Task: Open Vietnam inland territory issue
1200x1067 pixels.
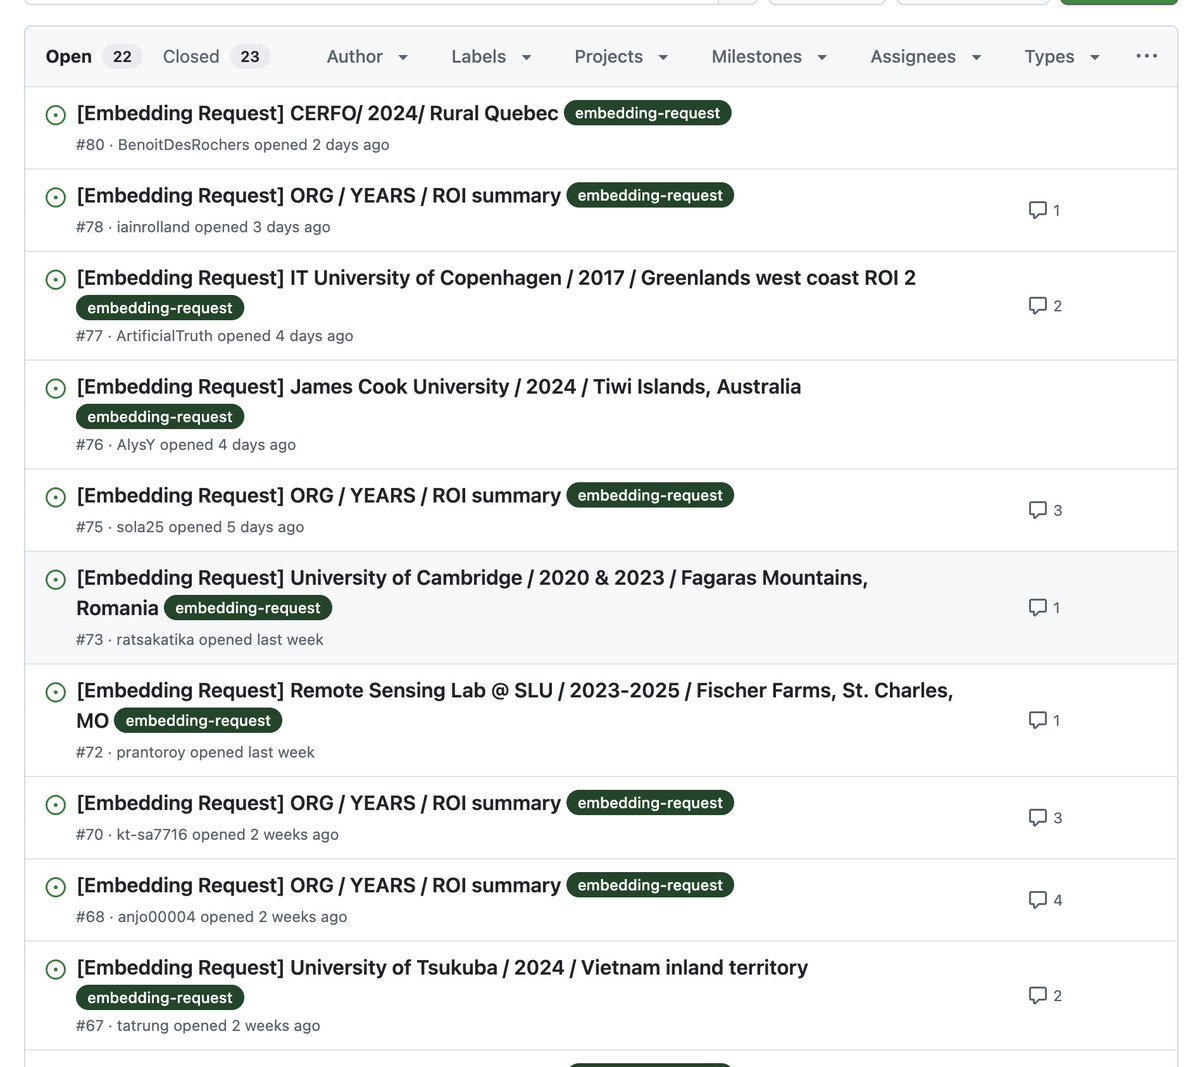Action: (x=442, y=967)
